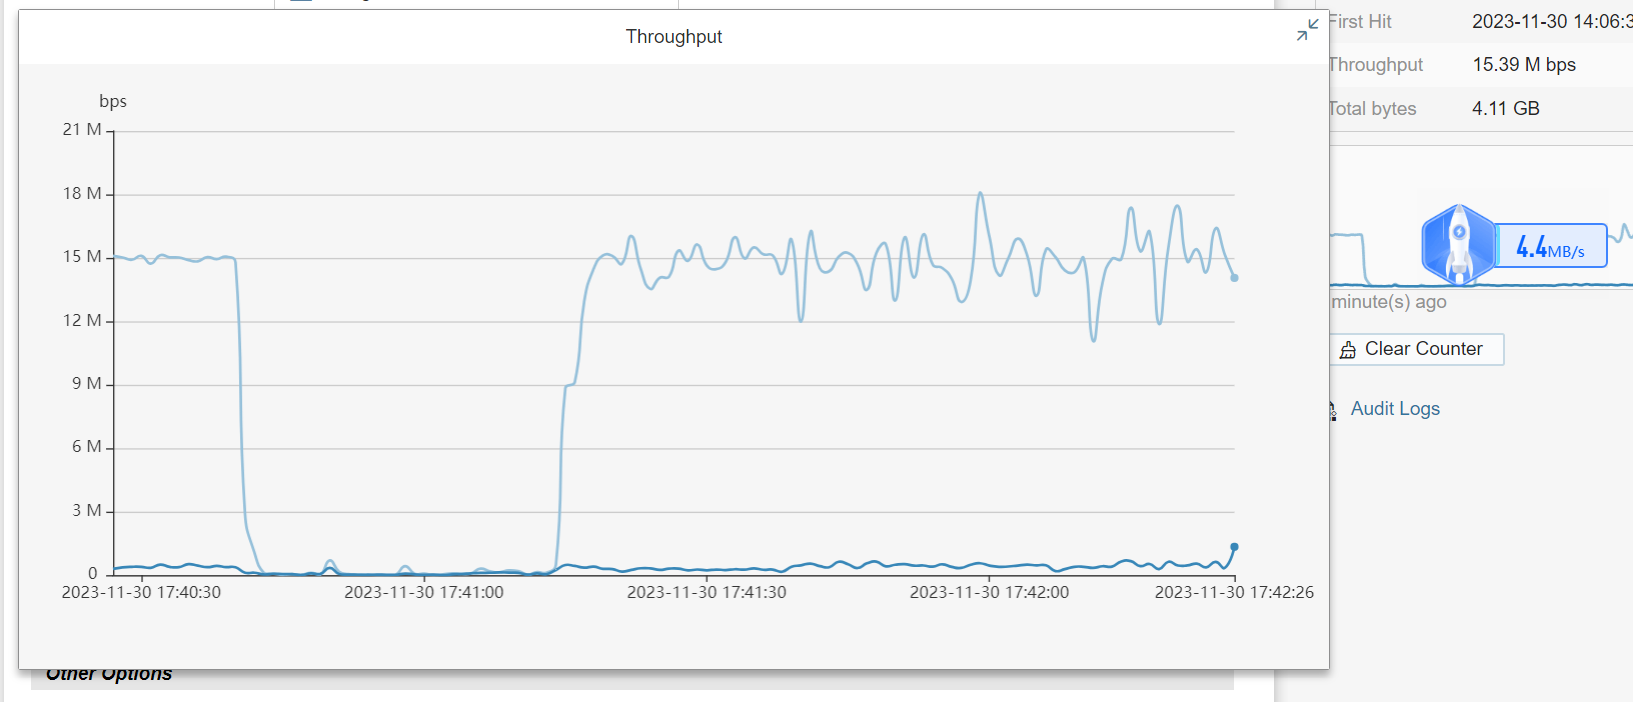1633x702 pixels.
Task: Click the 4.4 MB/s speed badge
Action: pyautogui.click(x=1550, y=246)
